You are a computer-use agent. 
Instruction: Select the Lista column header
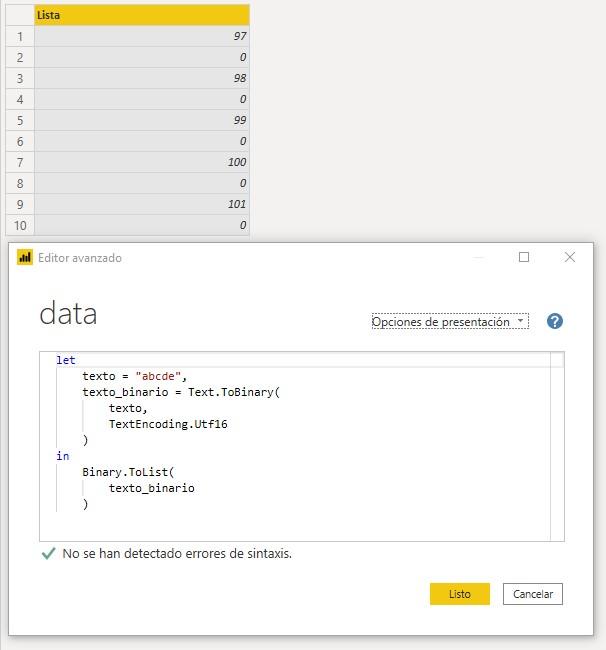(x=142, y=15)
